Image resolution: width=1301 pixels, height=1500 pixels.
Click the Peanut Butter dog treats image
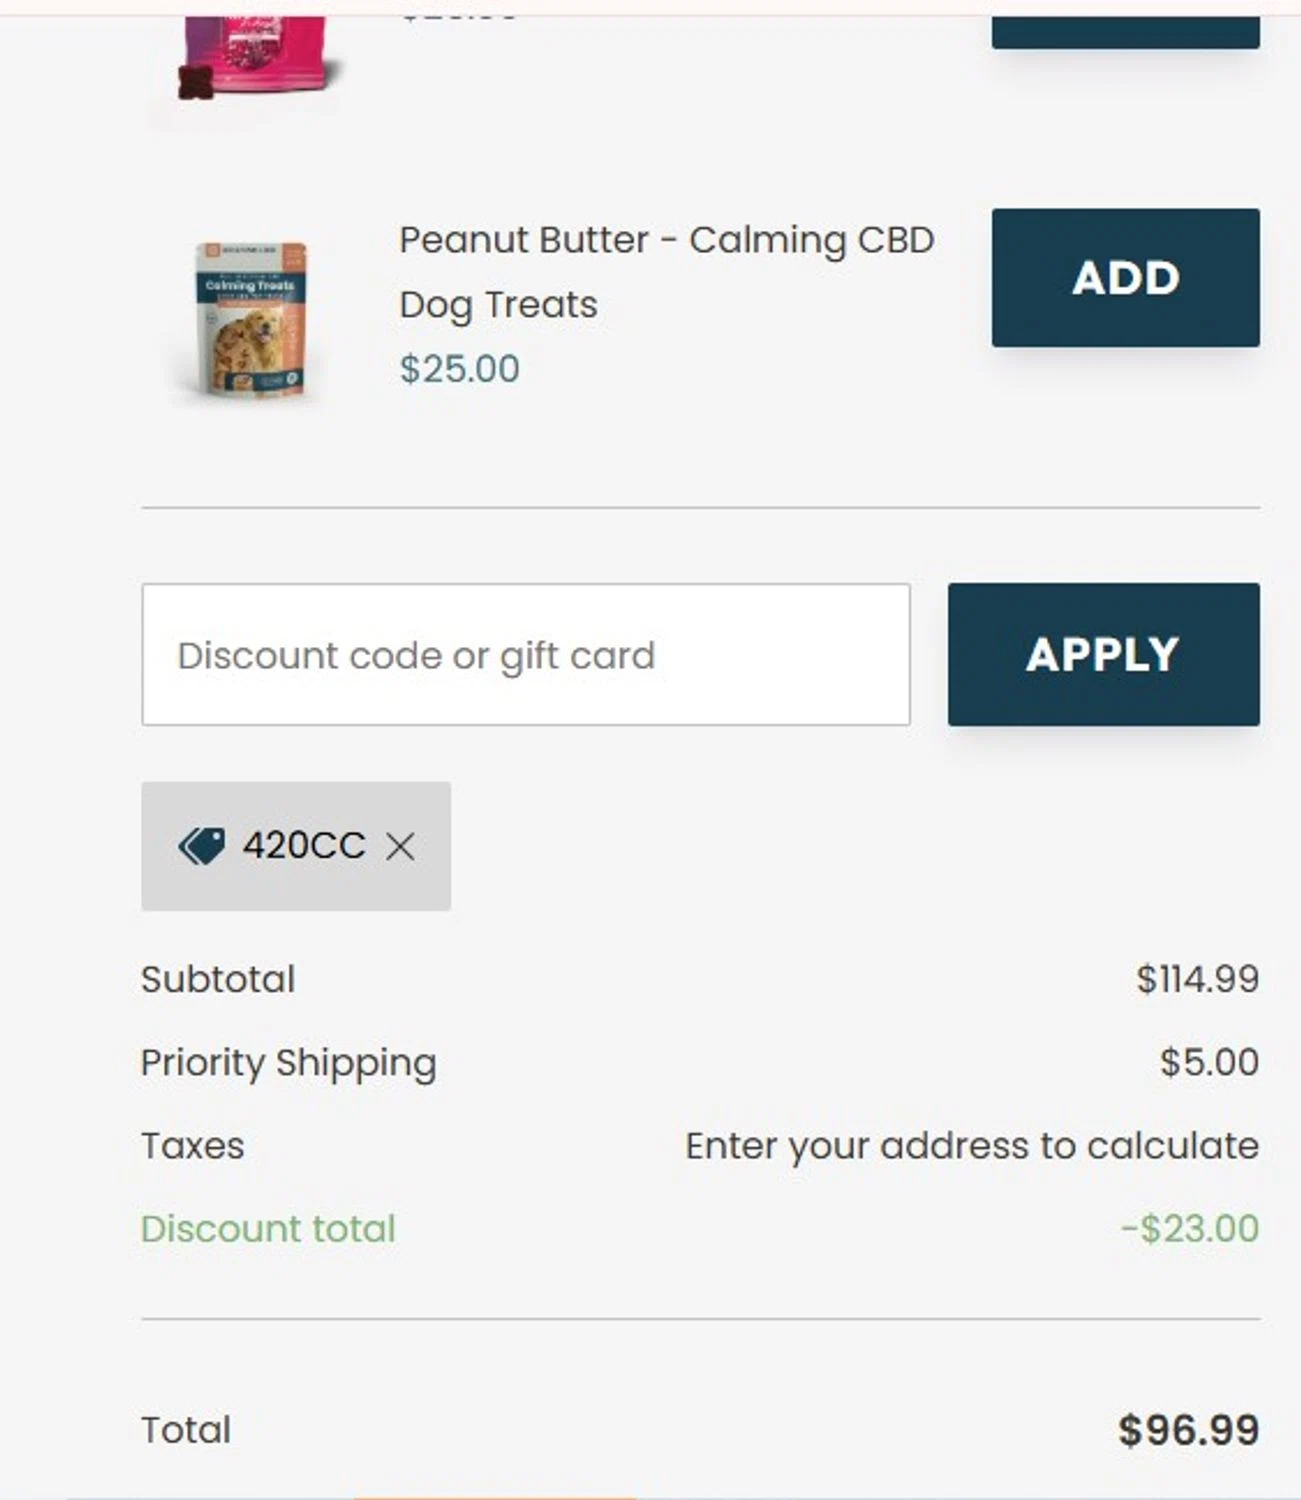coord(251,320)
